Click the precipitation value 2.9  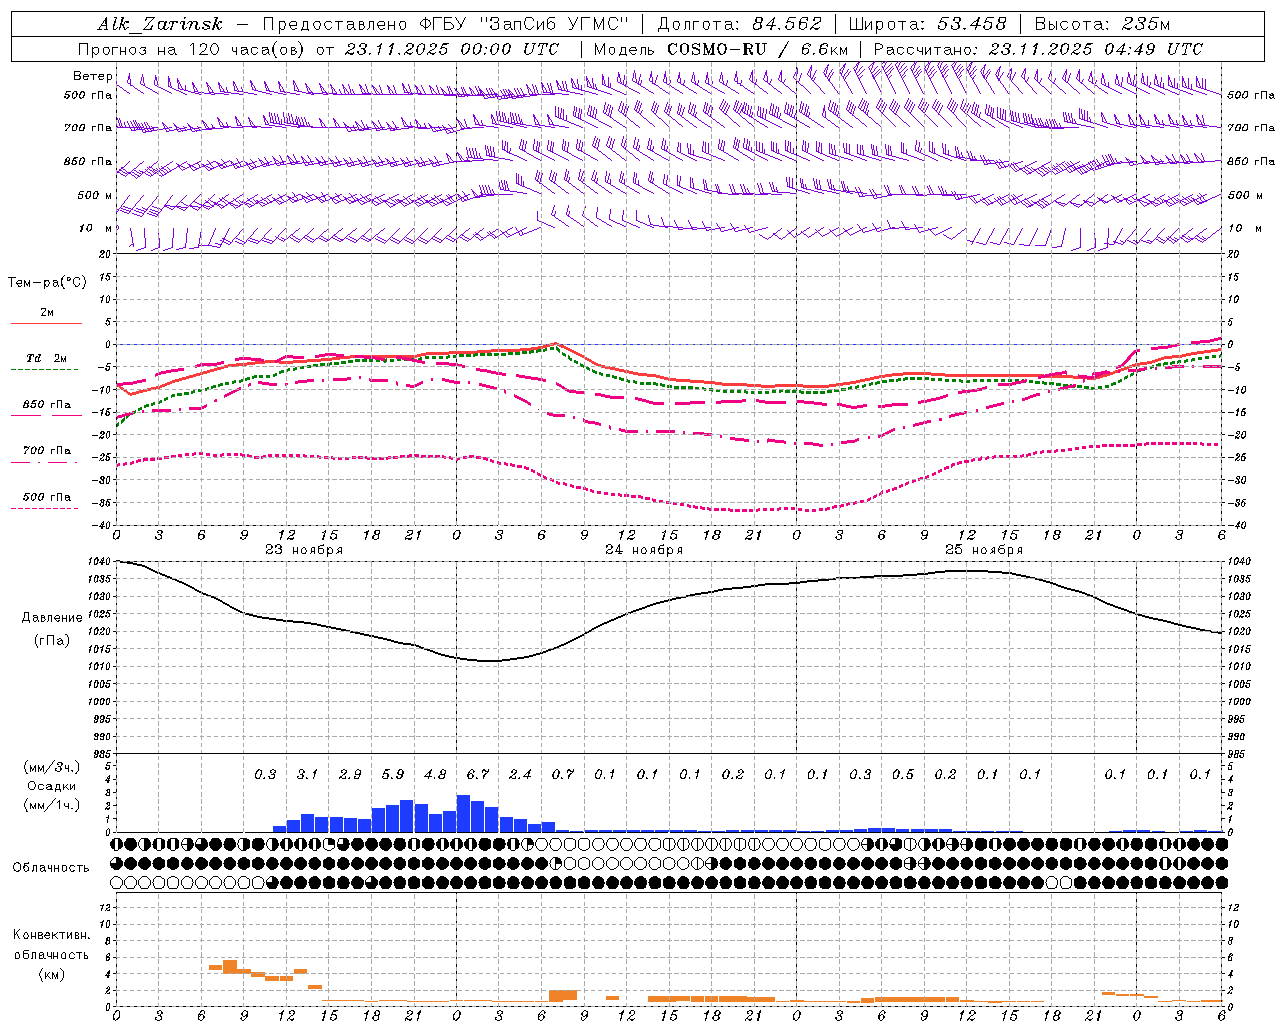tap(350, 775)
